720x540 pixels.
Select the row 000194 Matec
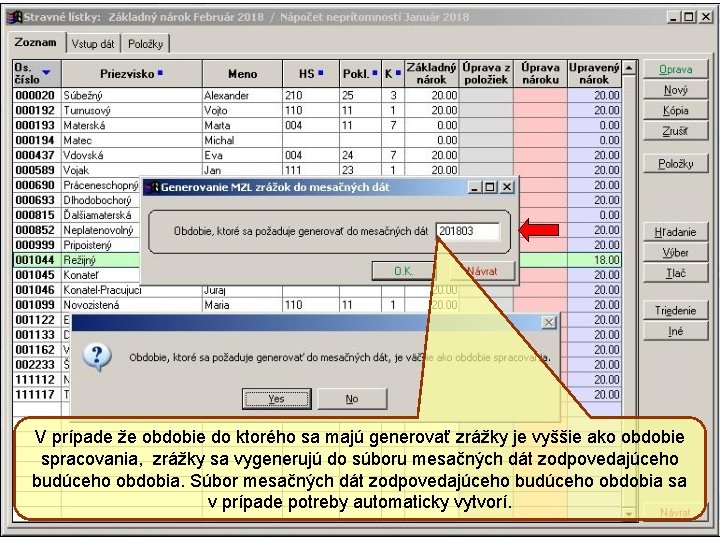pyautogui.click(x=317, y=140)
